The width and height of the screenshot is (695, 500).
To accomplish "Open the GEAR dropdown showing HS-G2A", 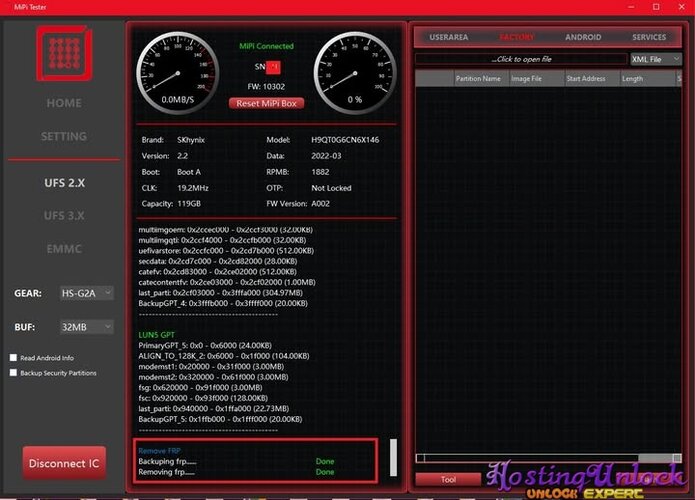I will coord(86,293).
